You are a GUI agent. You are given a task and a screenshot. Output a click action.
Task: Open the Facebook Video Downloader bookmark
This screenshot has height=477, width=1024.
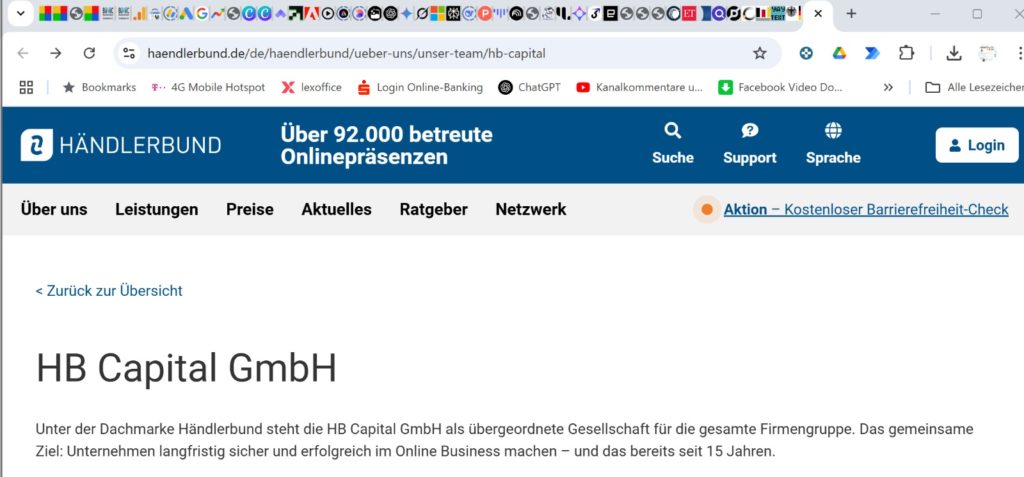pos(780,87)
